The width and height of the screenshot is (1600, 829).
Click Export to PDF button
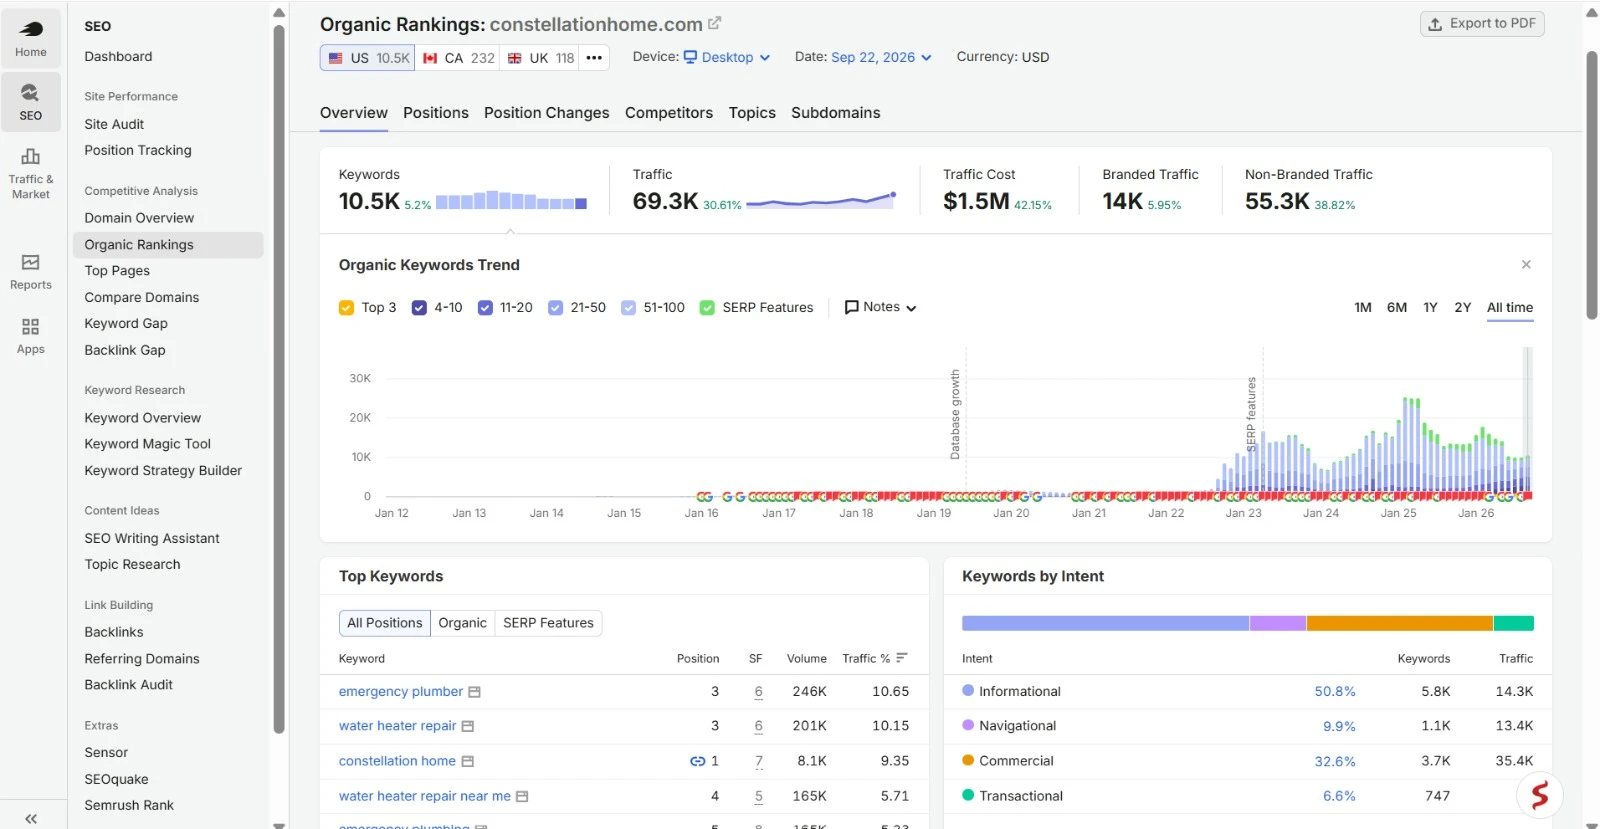[1482, 24]
